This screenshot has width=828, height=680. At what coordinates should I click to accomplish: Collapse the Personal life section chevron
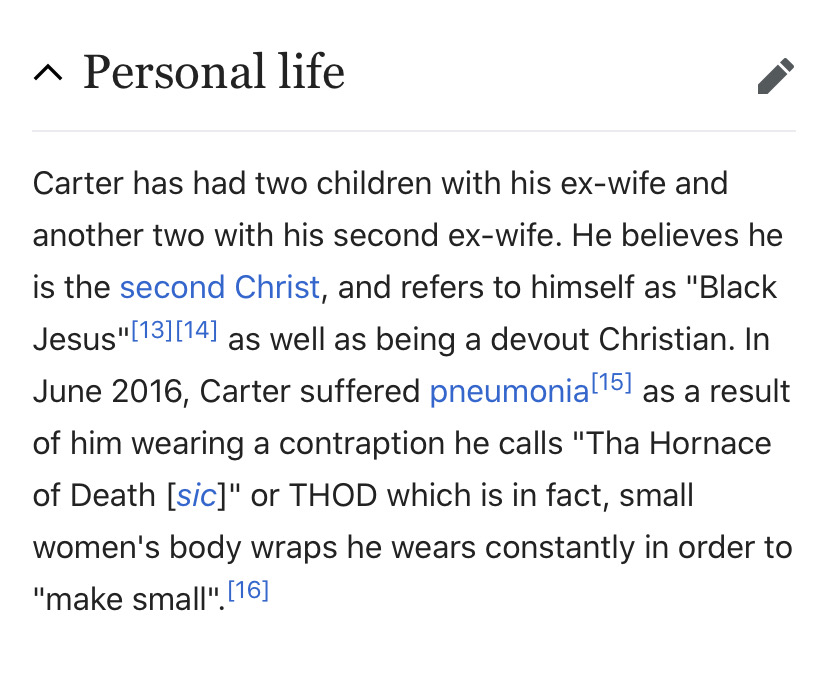48,73
